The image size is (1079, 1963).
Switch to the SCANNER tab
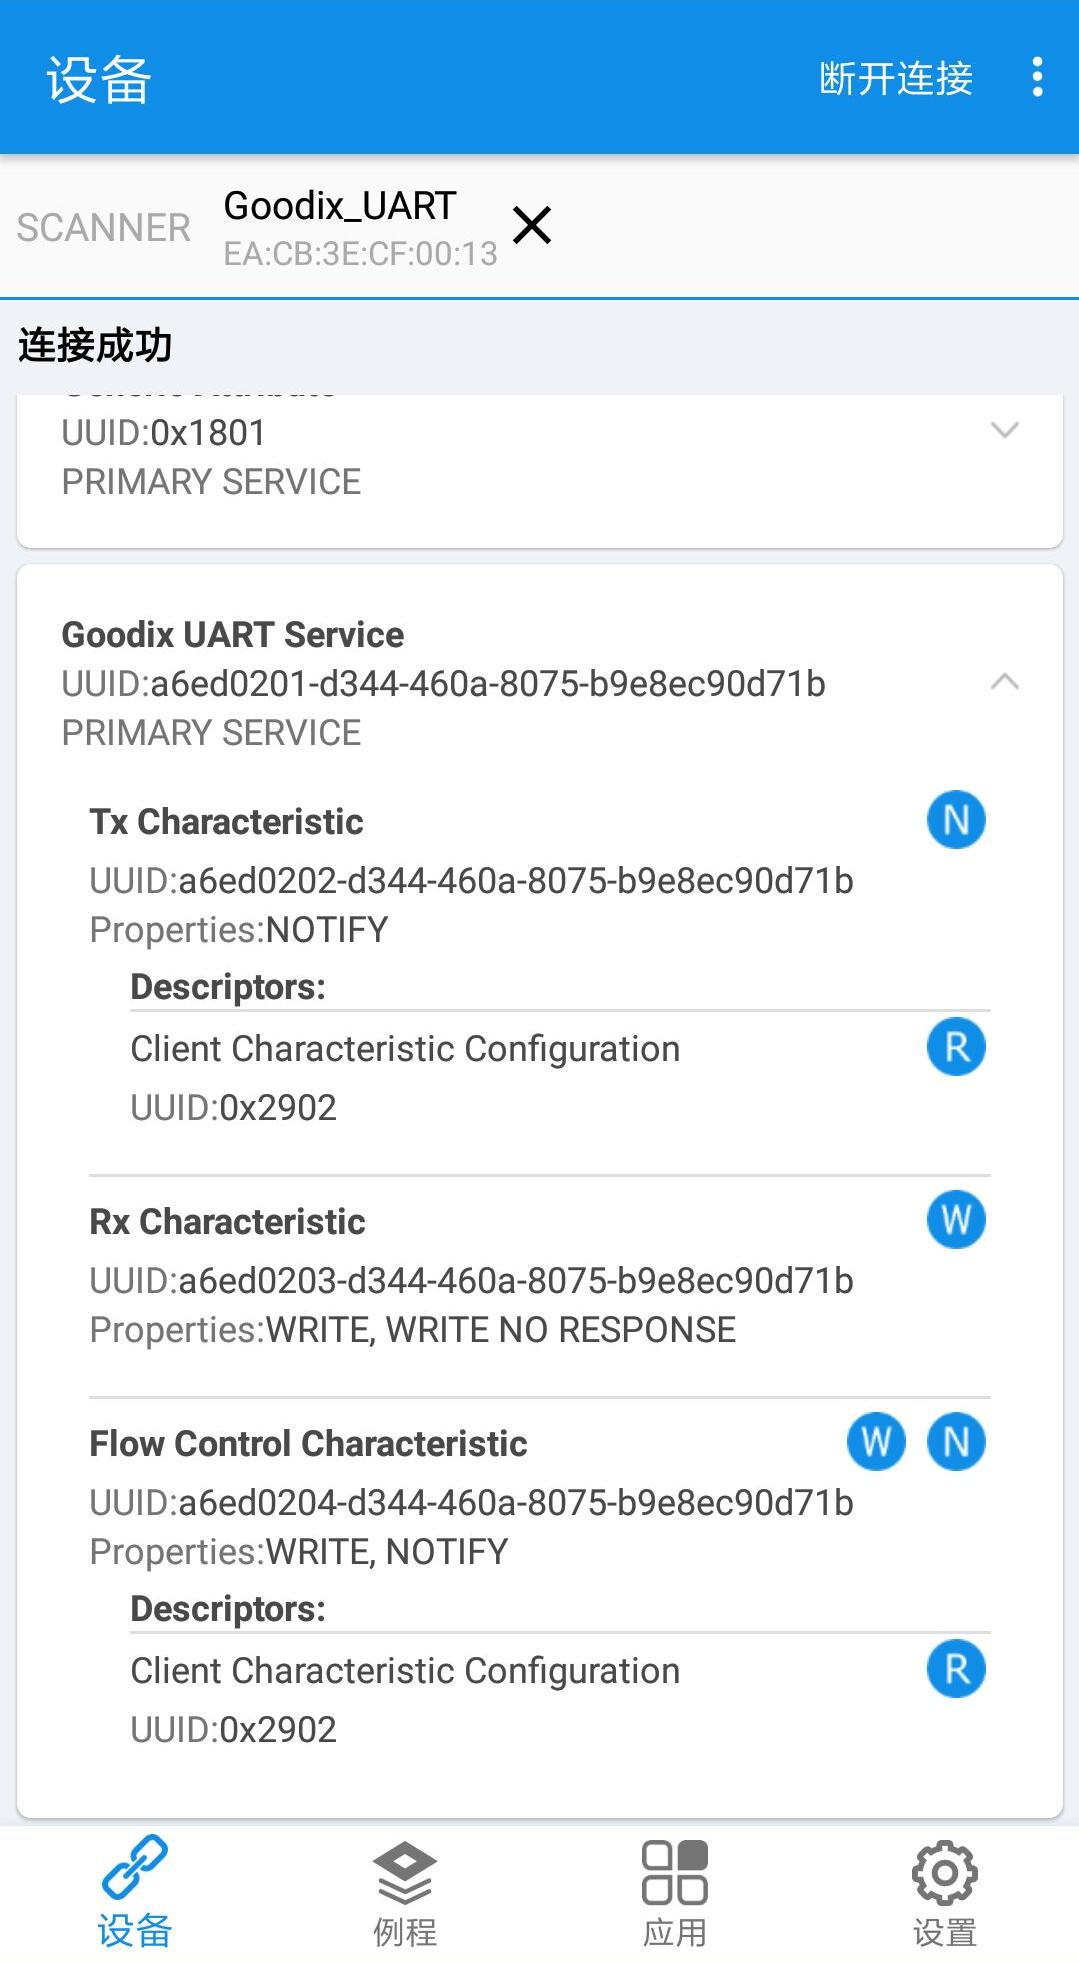pos(103,228)
